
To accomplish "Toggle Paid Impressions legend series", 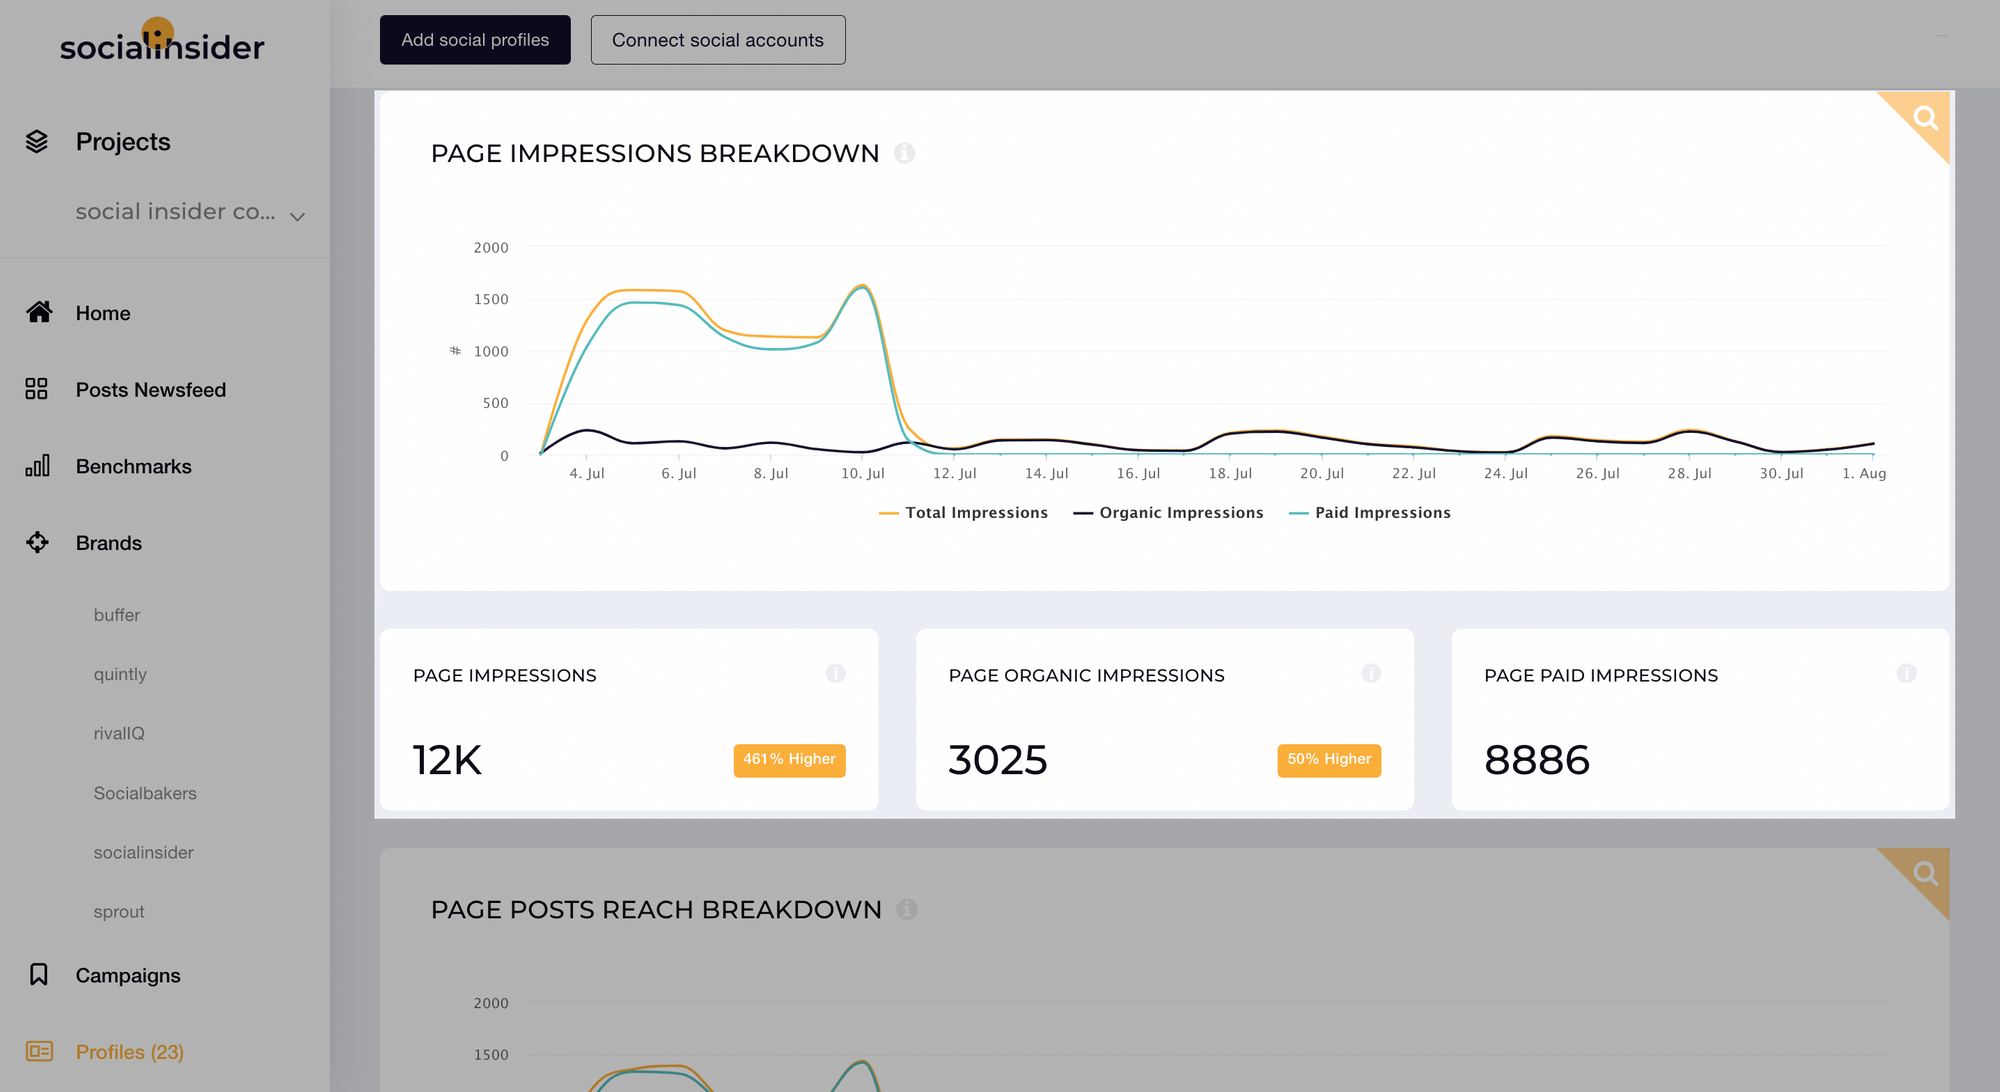I will (1370, 513).
